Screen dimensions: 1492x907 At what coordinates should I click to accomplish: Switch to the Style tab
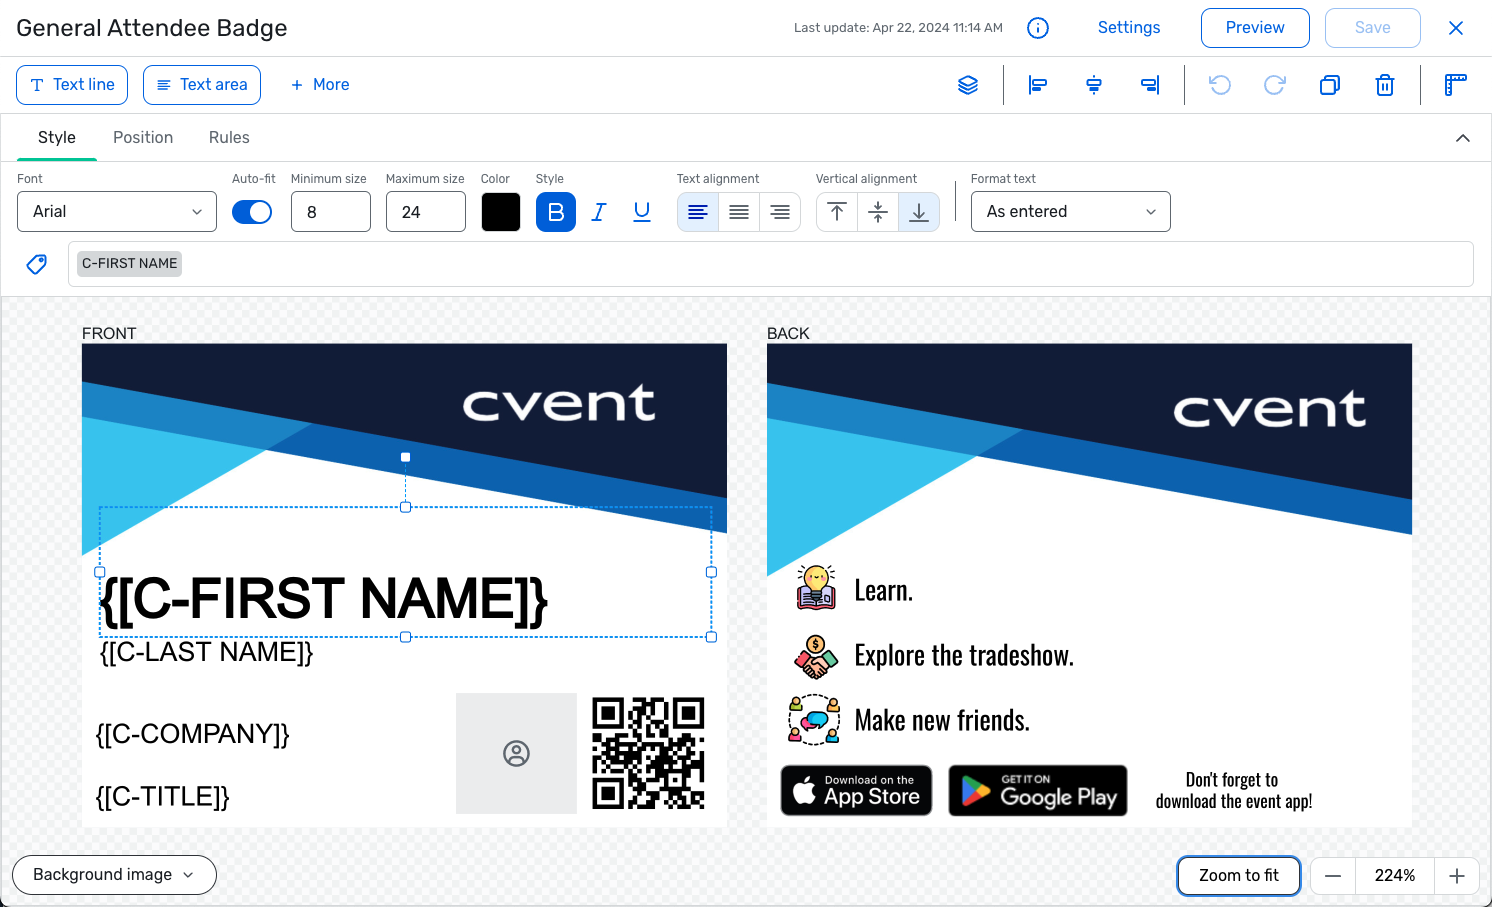(x=57, y=138)
